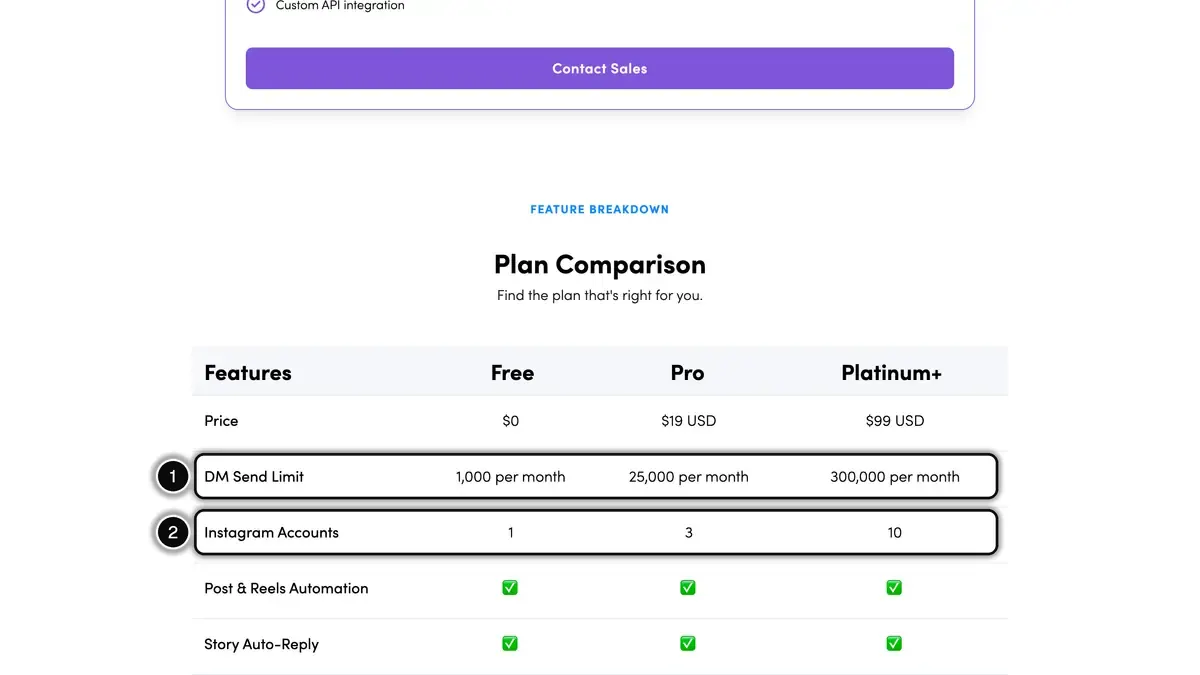Image resolution: width=1200 pixels, height=675 pixels.
Task: Click Instagram Accounts value "1" for Free
Action: [511, 533]
